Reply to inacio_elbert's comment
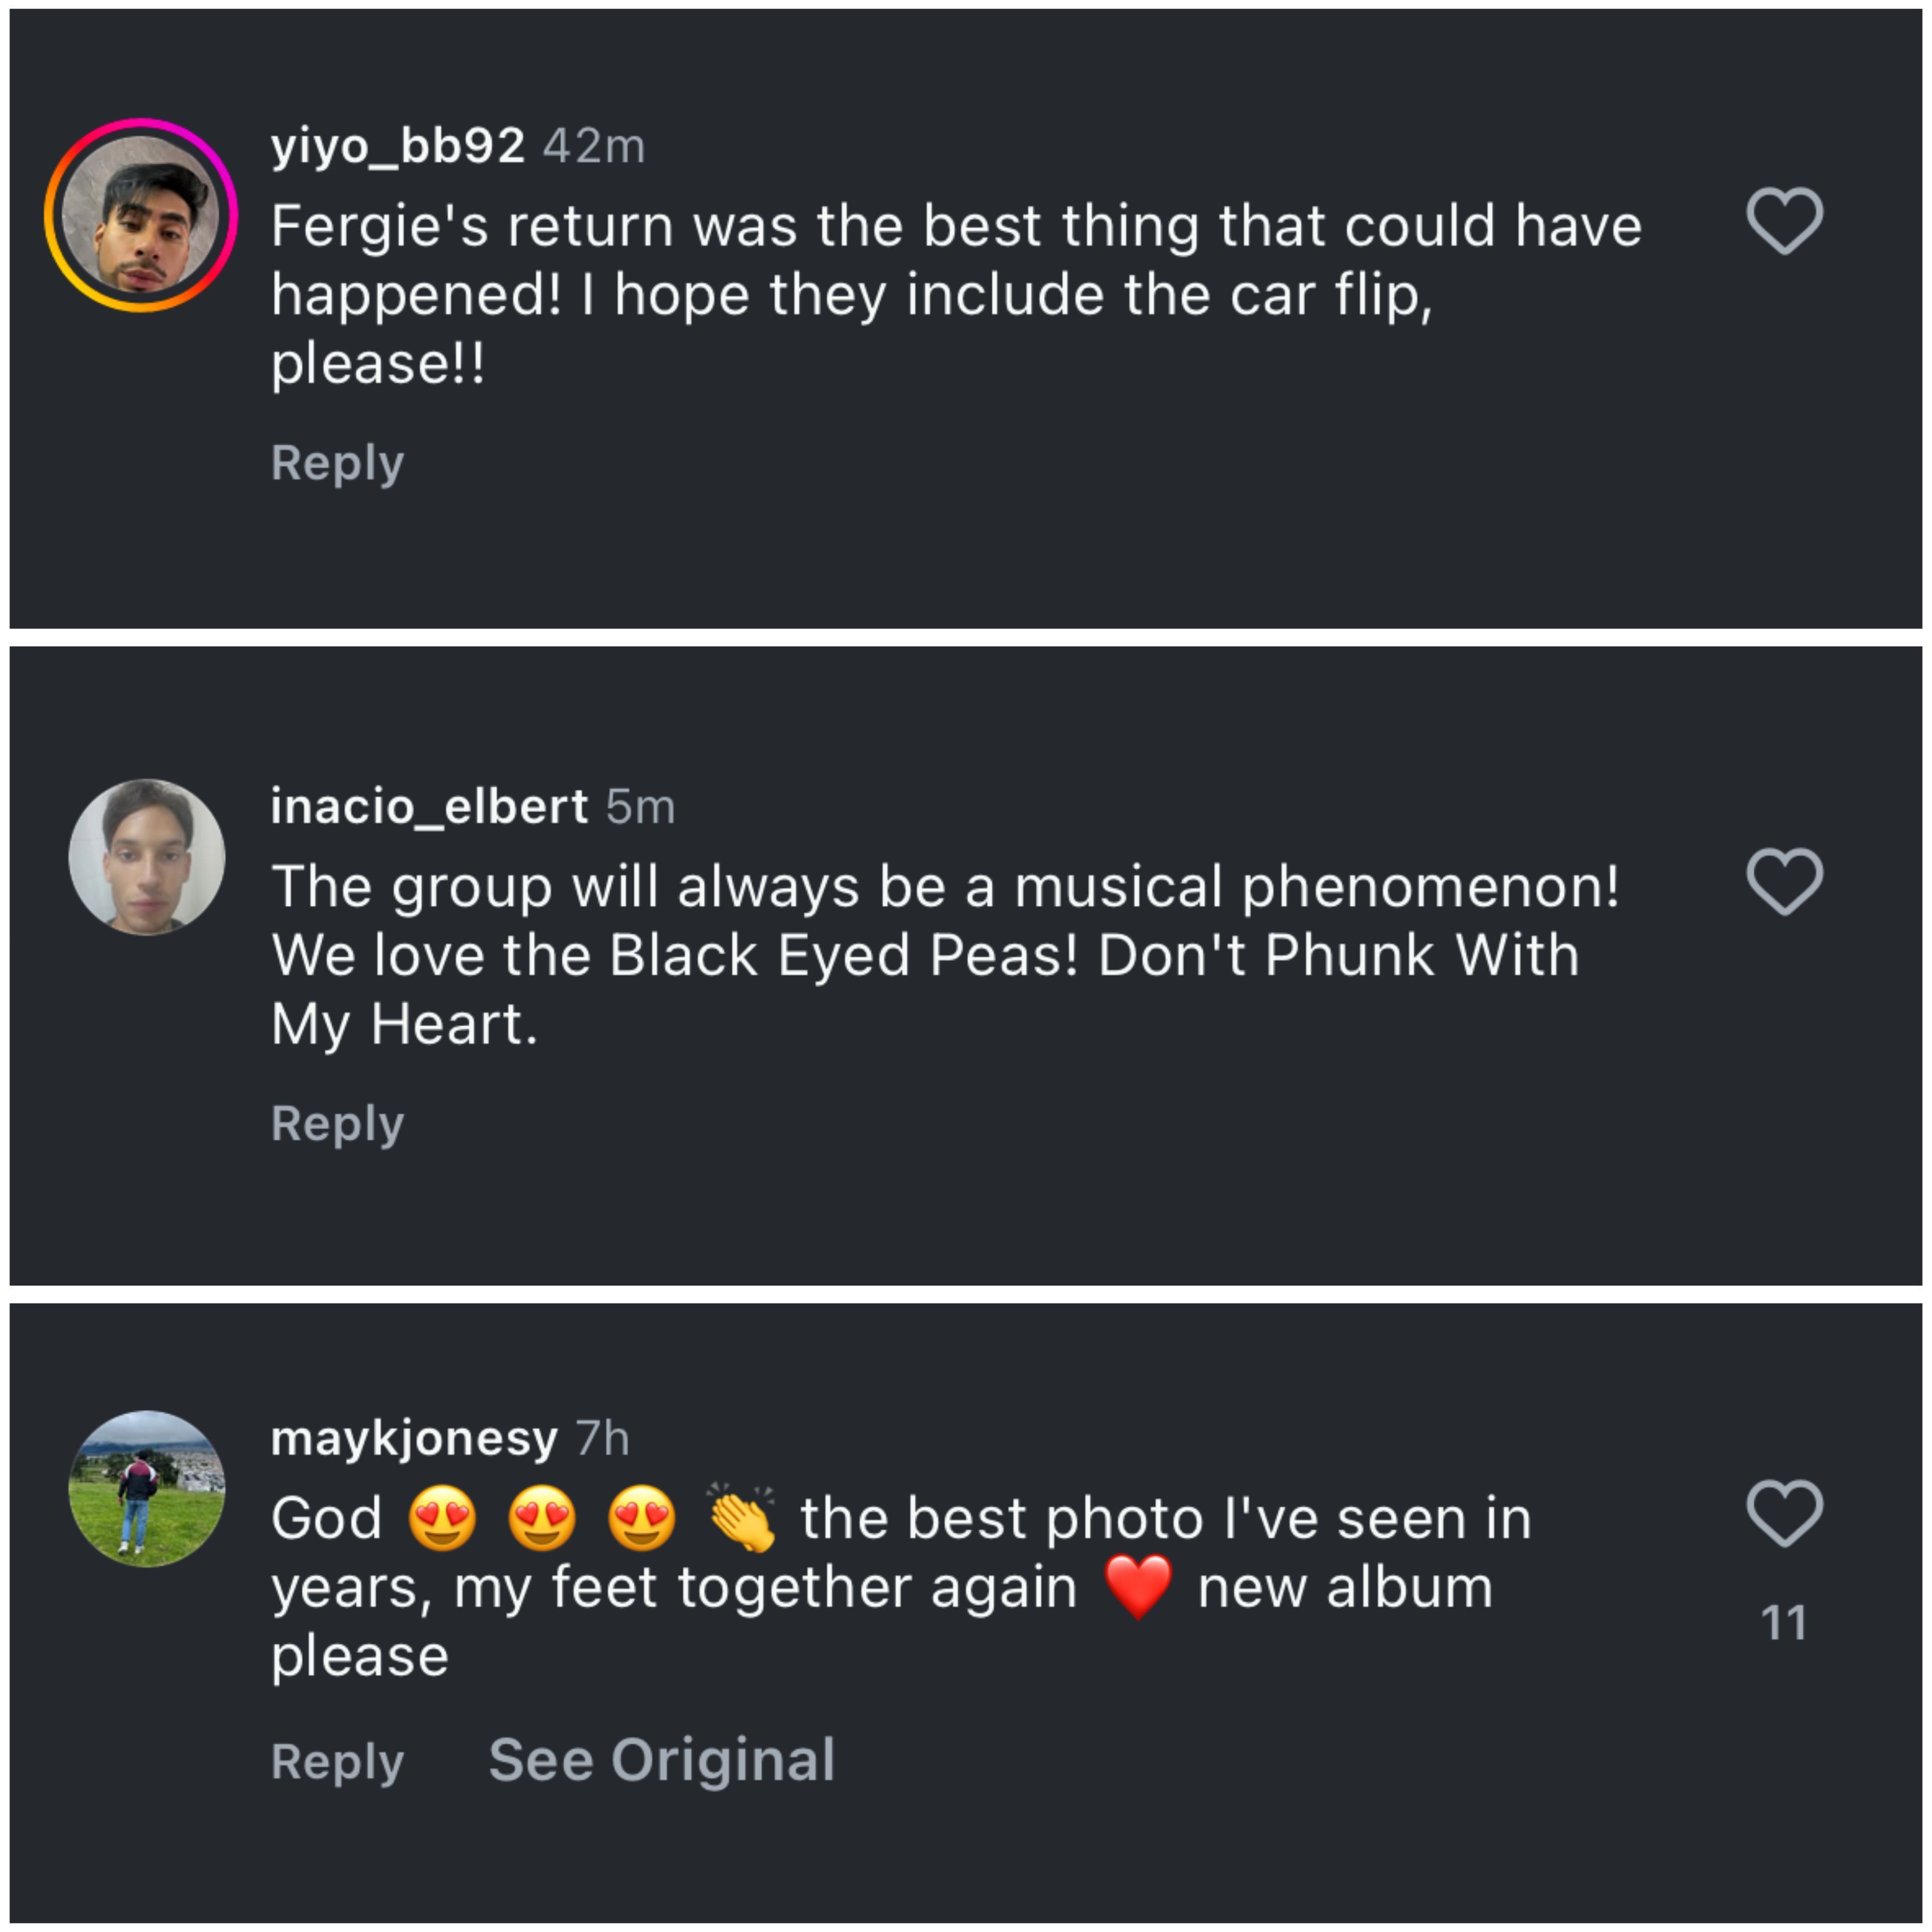This screenshot has height=1932, width=1932. (337, 1123)
